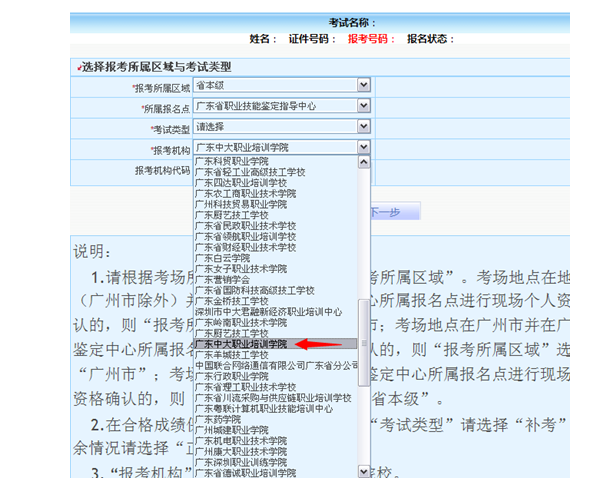Choose 广东羊城技工学校 option
Image resolution: width=612 pixels, height=498 pixels.
[x=232, y=355]
